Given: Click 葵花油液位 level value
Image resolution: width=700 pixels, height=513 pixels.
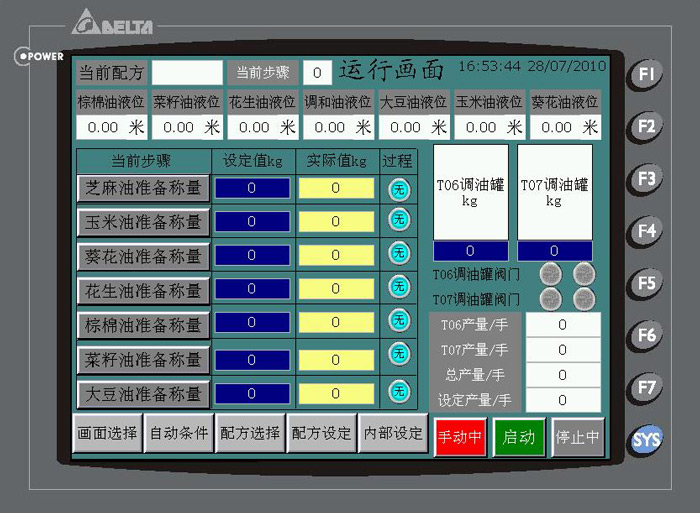Looking at the screenshot, I should click(x=566, y=127).
